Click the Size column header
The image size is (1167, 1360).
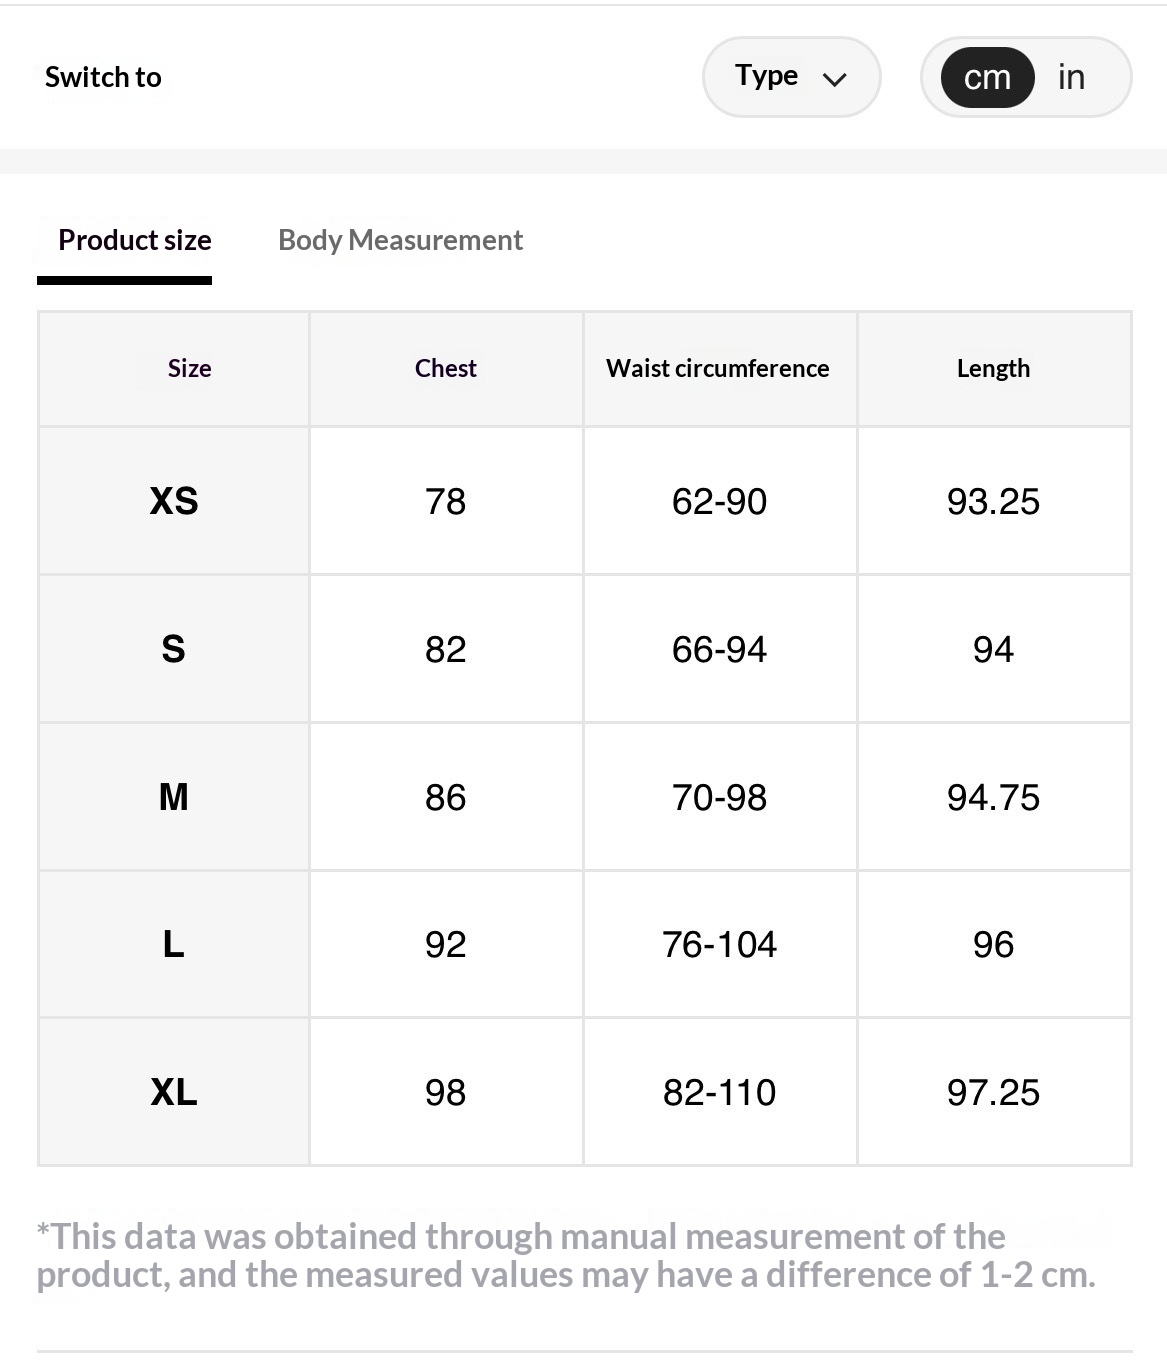tap(189, 369)
